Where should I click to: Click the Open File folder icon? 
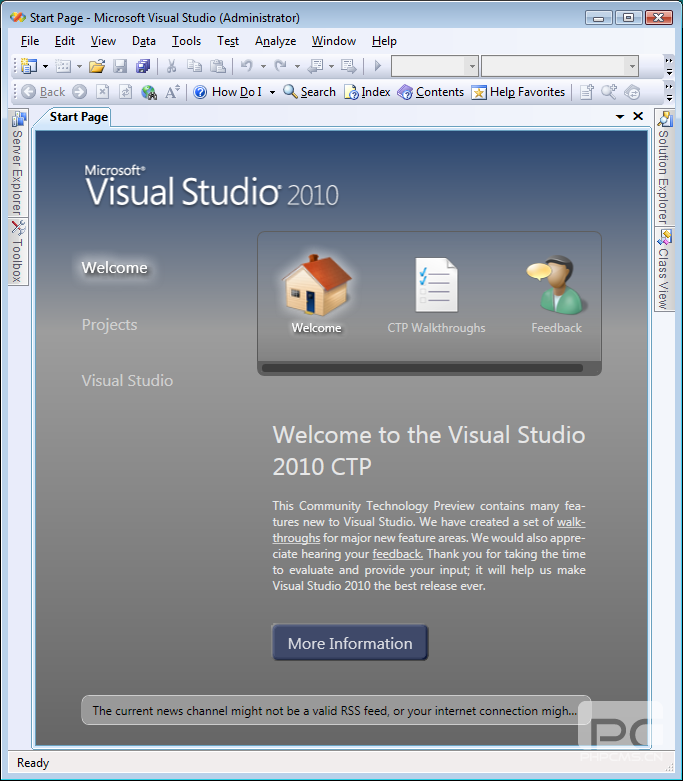pos(97,66)
